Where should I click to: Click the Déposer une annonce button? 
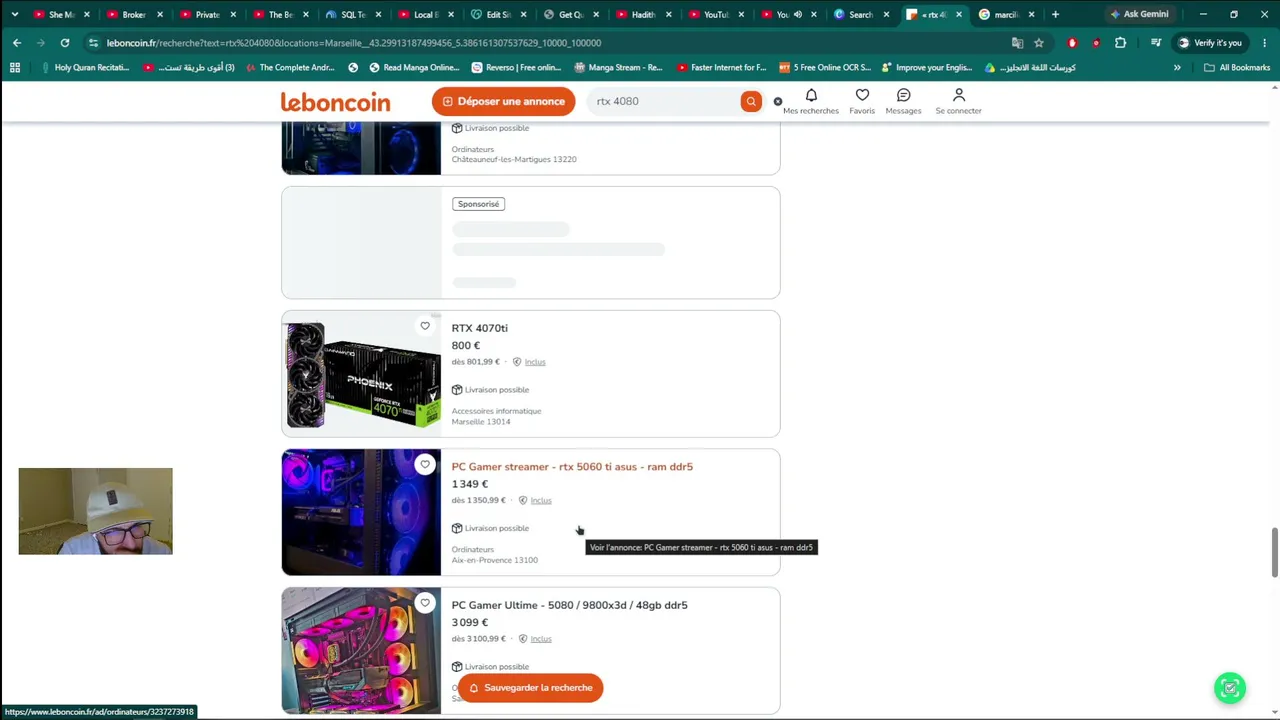504,101
